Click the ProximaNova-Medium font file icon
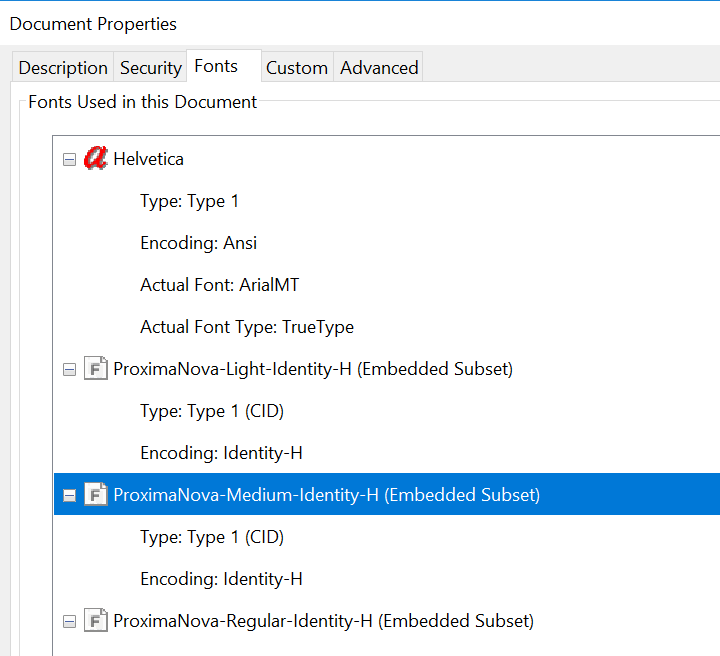The height and width of the screenshot is (656, 720). click(x=96, y=494)
